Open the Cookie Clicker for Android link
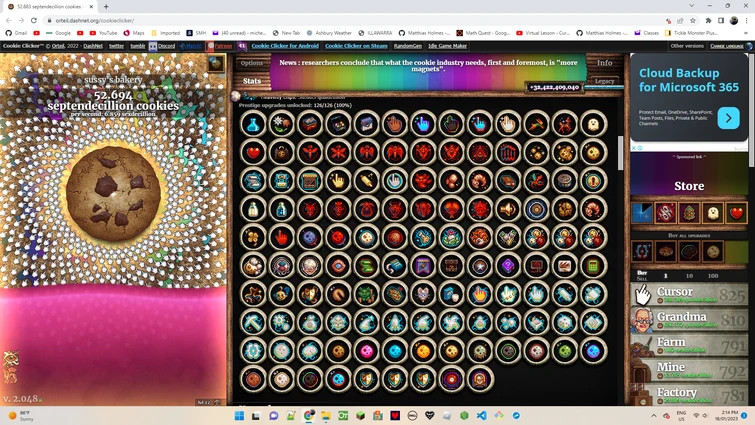 click(x=285, y=46)
